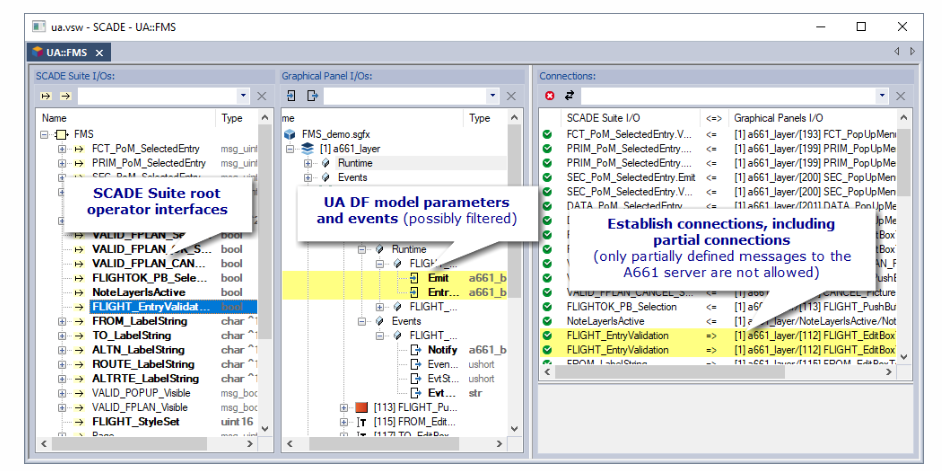Viewport: 942px width, 471px height.
Task: Click the <=> direction column header
Action: tap(714, 118)
